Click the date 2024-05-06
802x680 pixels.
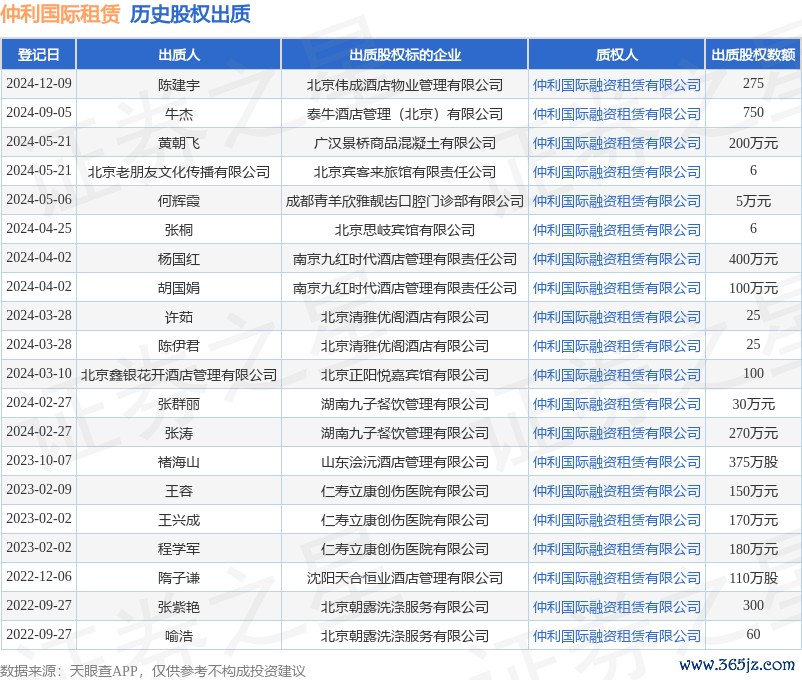click(39, 199)
